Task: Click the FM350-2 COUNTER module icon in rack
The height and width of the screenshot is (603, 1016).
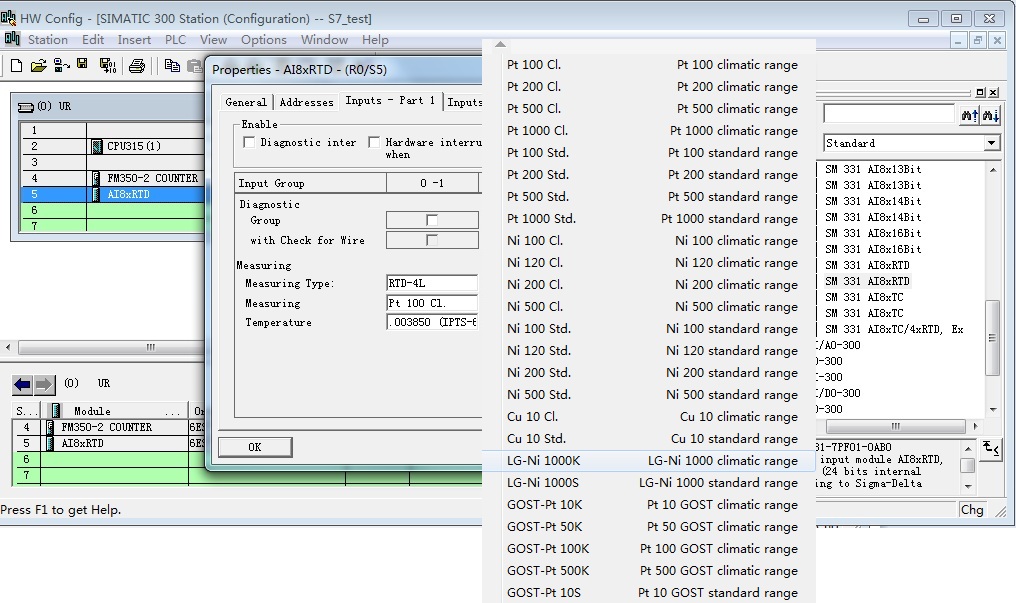Action: [97, 178]
